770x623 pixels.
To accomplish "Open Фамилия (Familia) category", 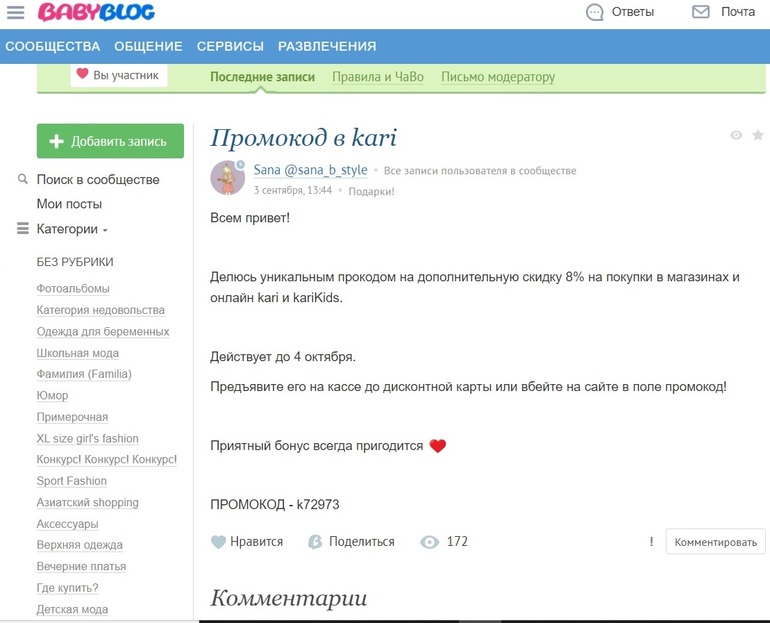I will [x=84, y=374].
